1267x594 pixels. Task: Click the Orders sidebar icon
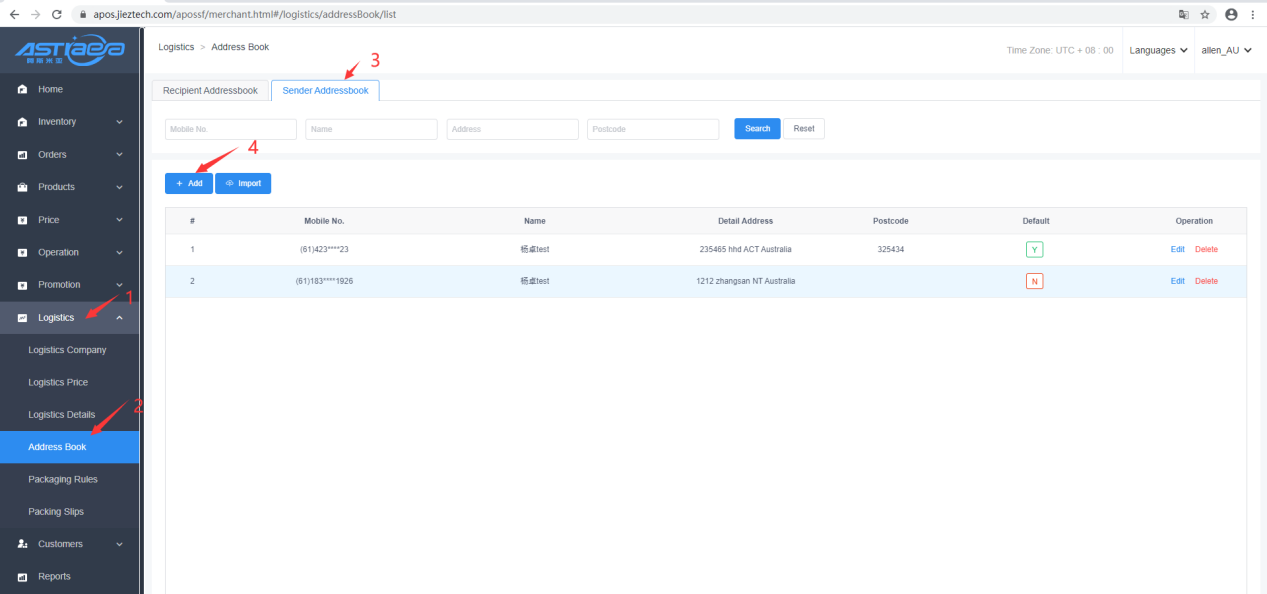pyautogui.click(x=22, y=155)
